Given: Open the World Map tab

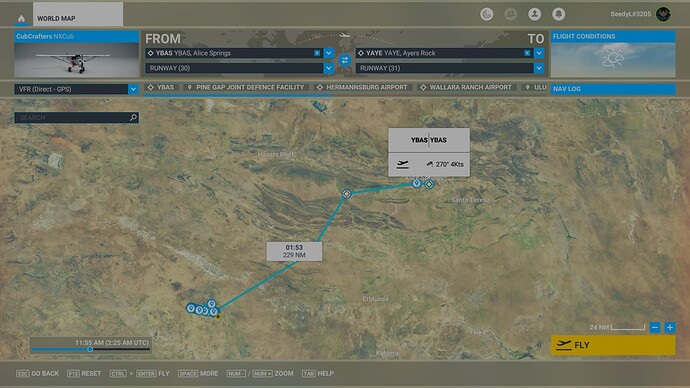Looking at the screenshot, I should [78, 15].
